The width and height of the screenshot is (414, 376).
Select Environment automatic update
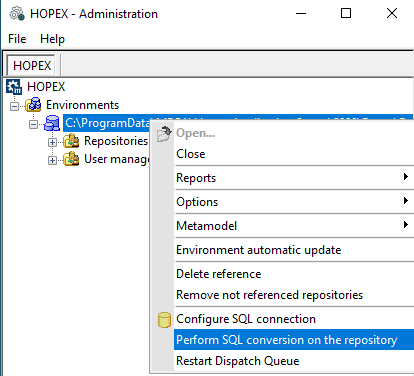pos(294,250)
